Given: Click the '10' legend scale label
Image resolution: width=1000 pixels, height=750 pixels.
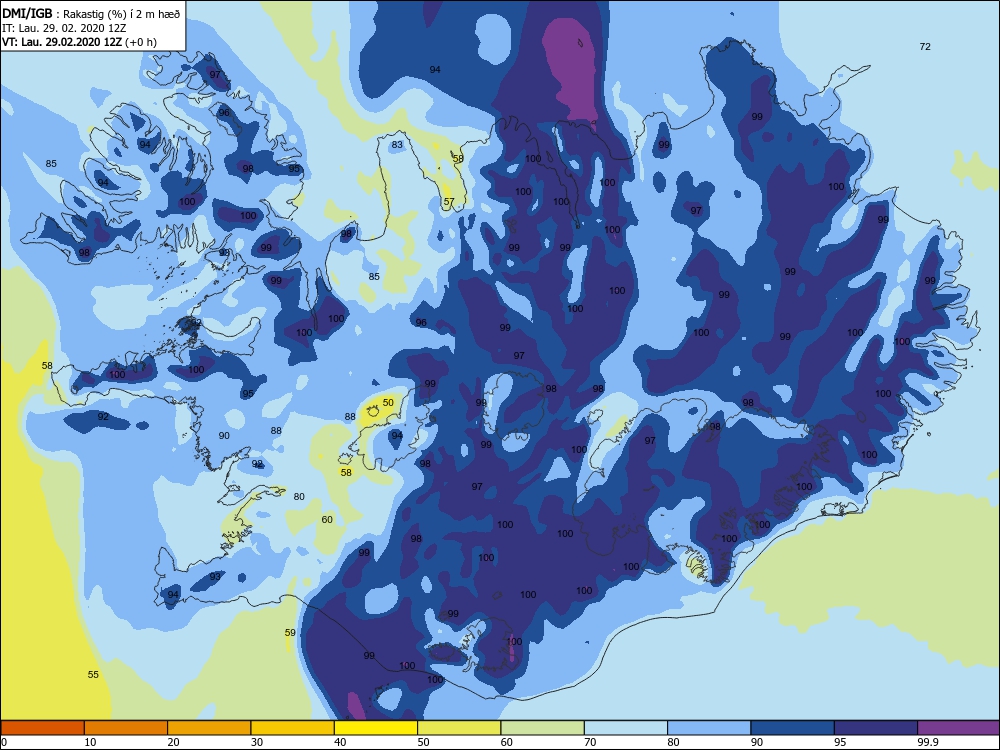Looking at the screenshot, I should [x=91, y=742].
